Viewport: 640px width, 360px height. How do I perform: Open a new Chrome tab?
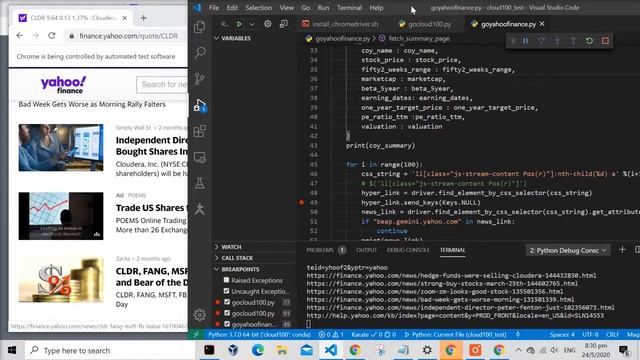point(143,18)
